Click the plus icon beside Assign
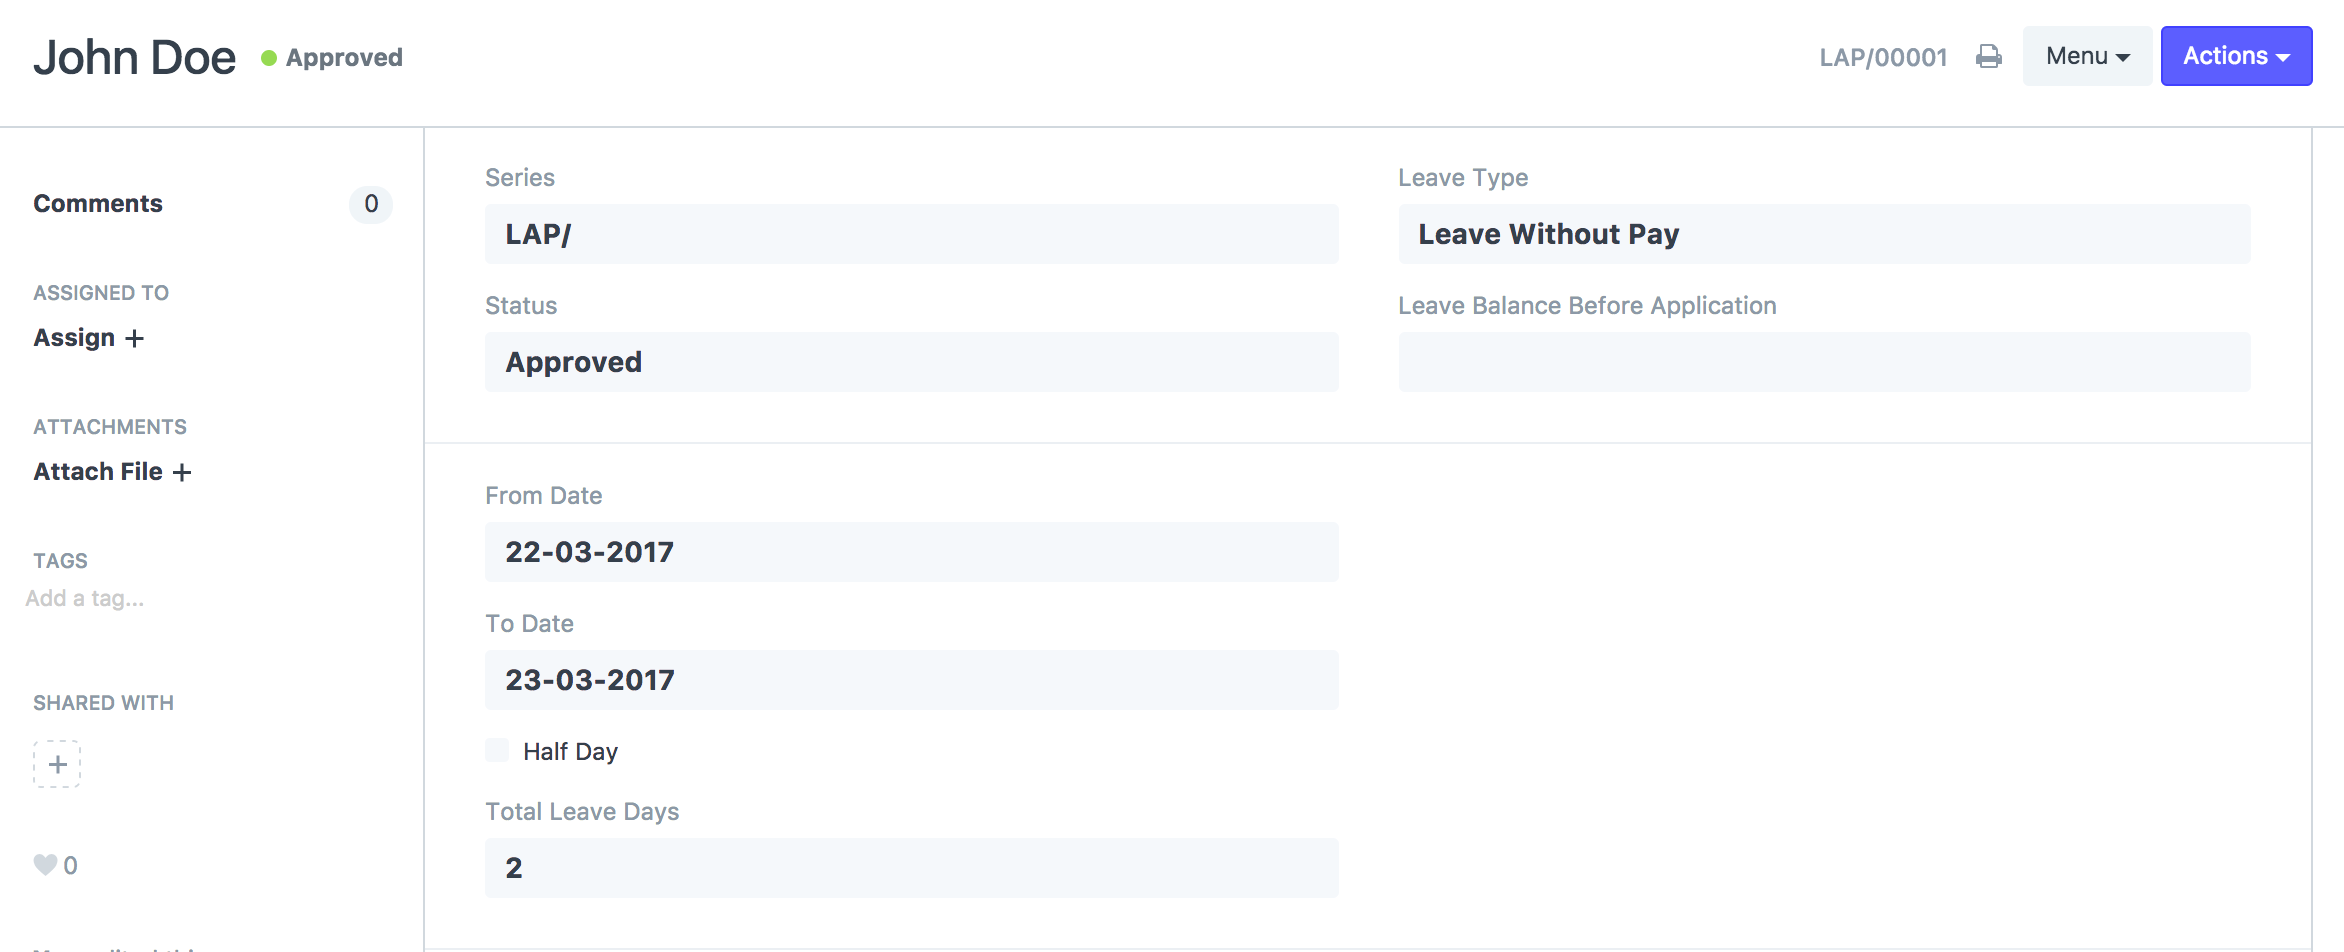Screen dimensions: 2344x952 coord(134,339)
